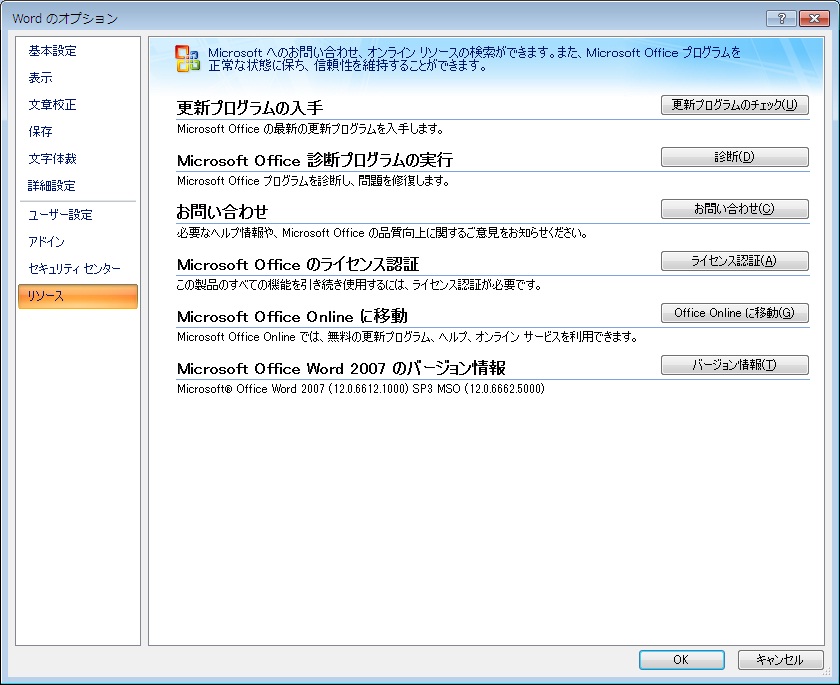Open the アドイン page

[x=47, y=242]
